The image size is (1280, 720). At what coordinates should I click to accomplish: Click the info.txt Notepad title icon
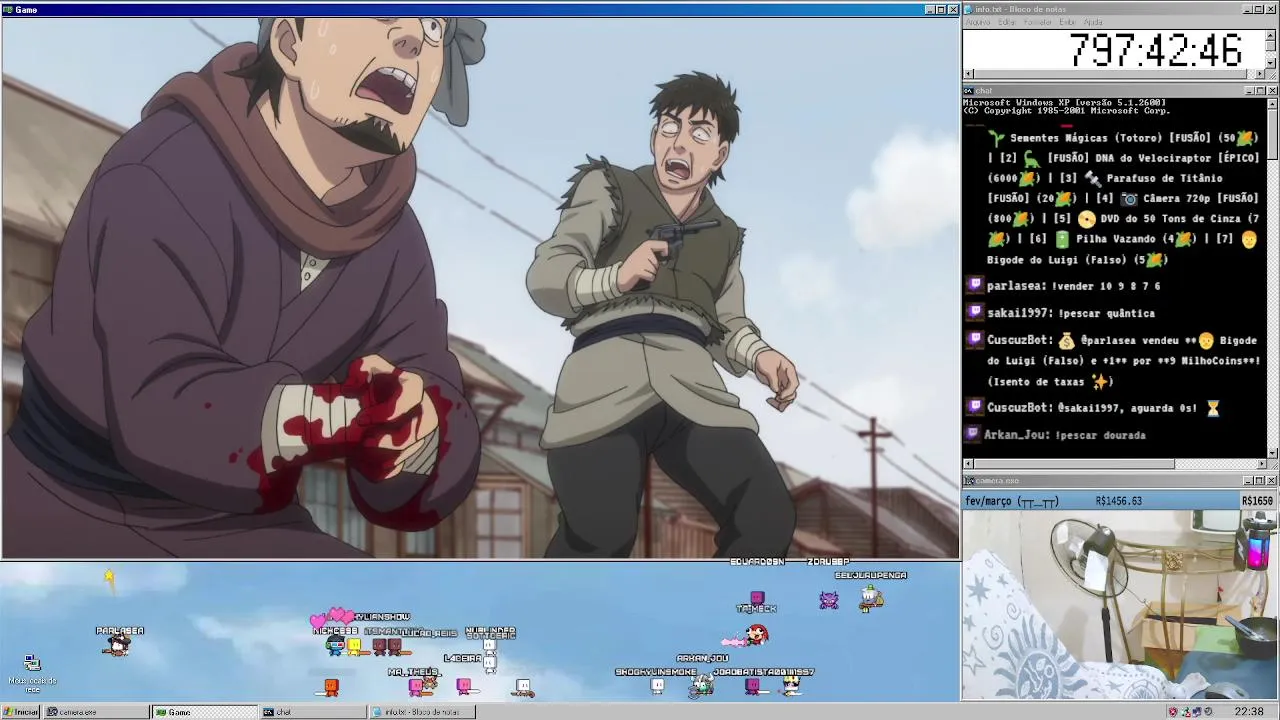coord(969,9)
